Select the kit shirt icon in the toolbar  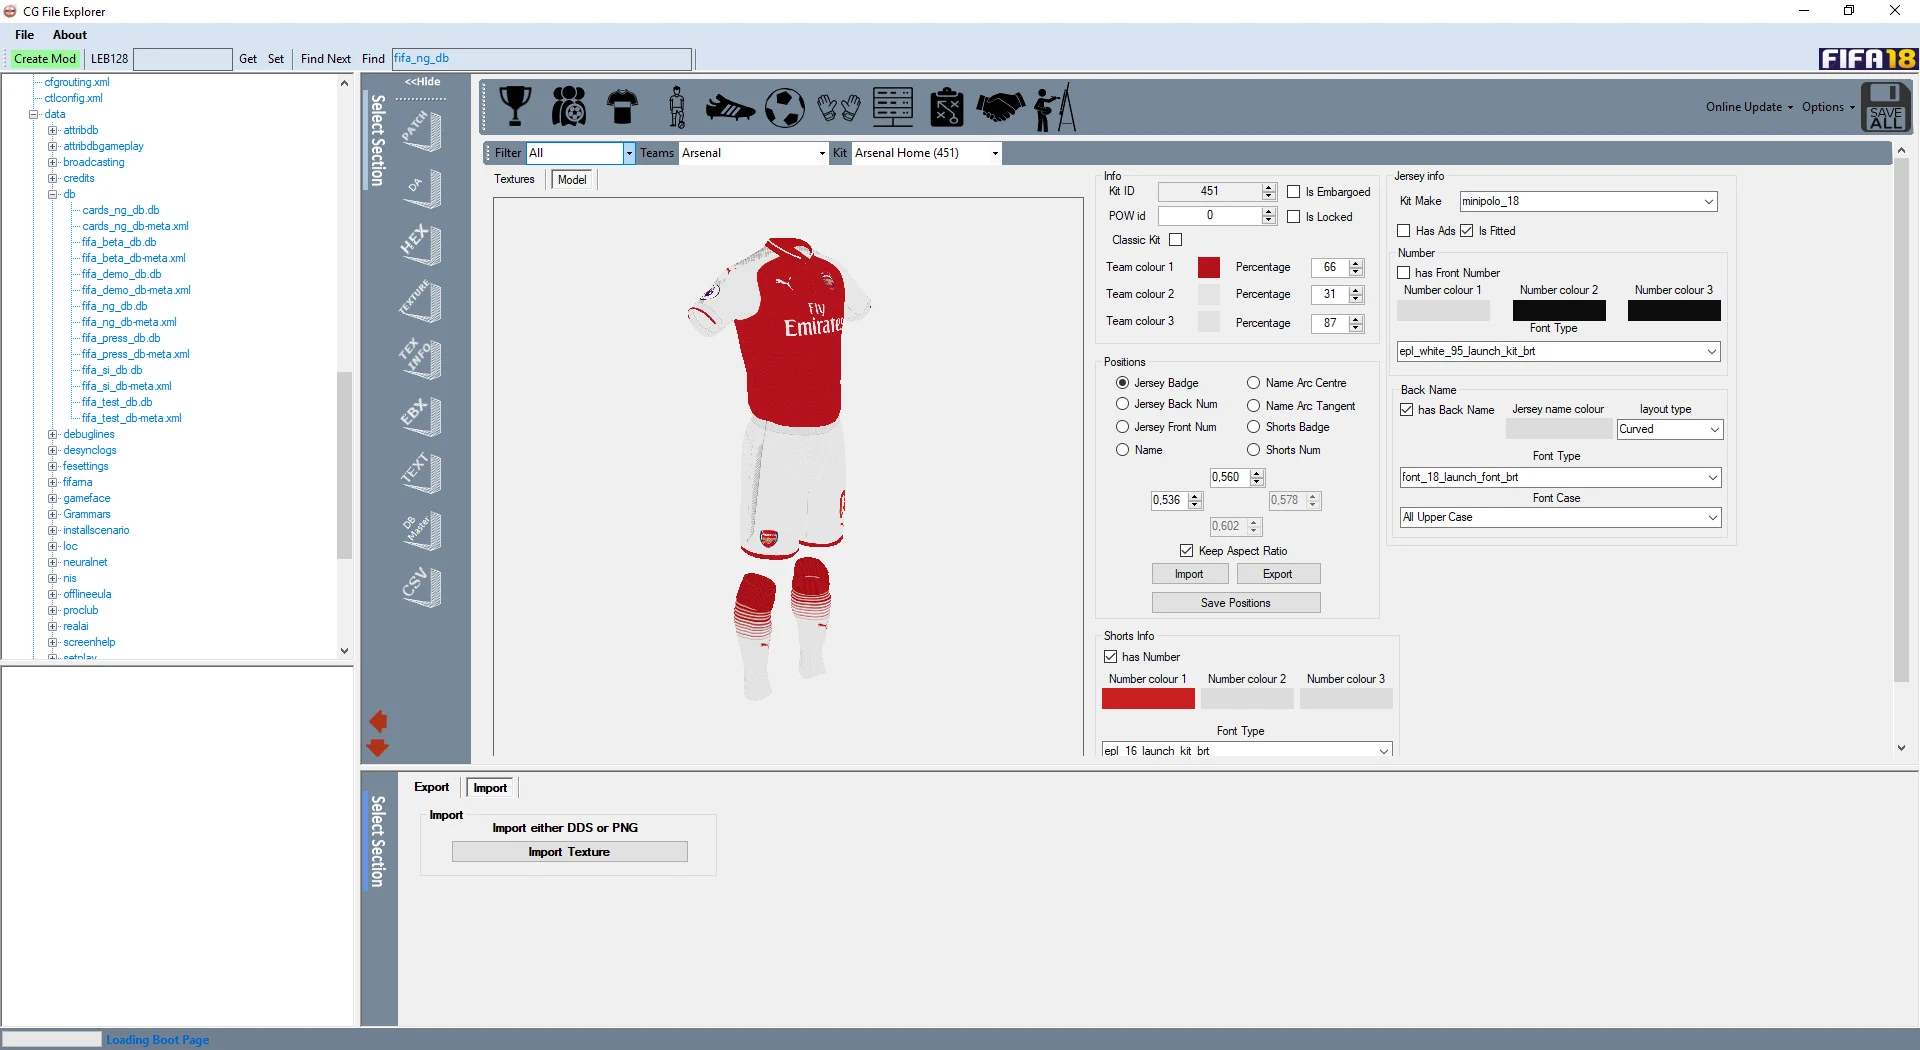(622, 107)
